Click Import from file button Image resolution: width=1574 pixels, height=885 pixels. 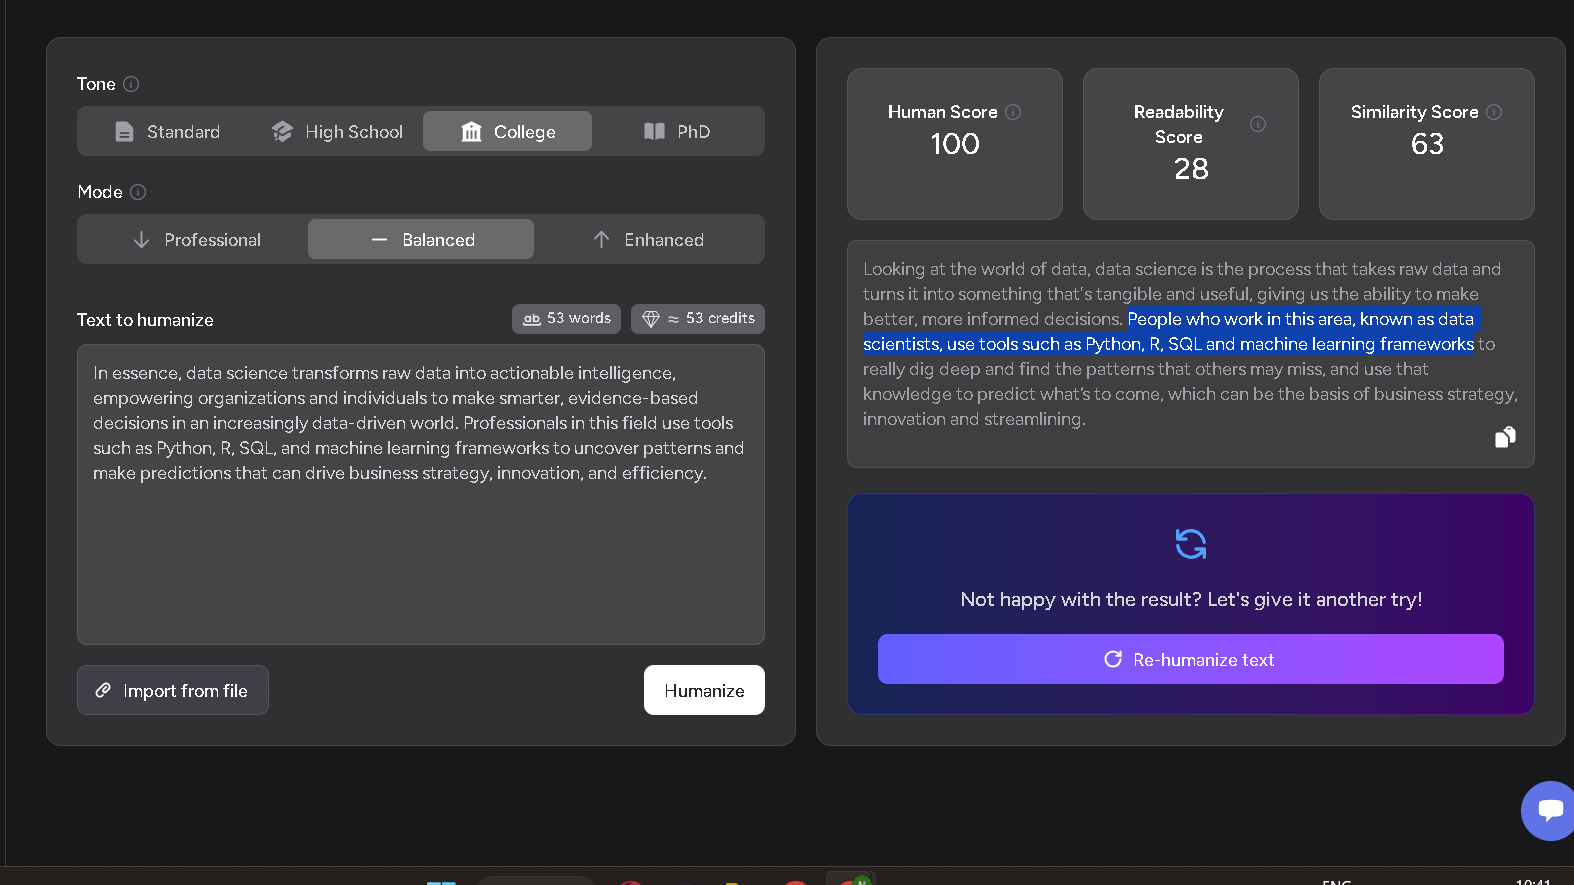tap(173, 690)
